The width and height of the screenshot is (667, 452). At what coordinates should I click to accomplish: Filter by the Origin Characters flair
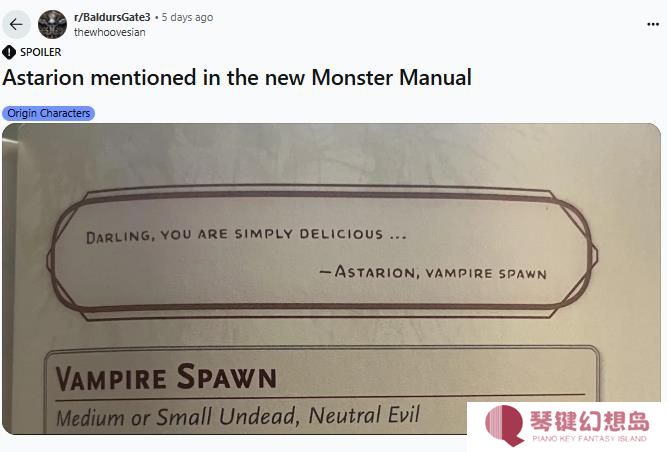click(48, 113)
